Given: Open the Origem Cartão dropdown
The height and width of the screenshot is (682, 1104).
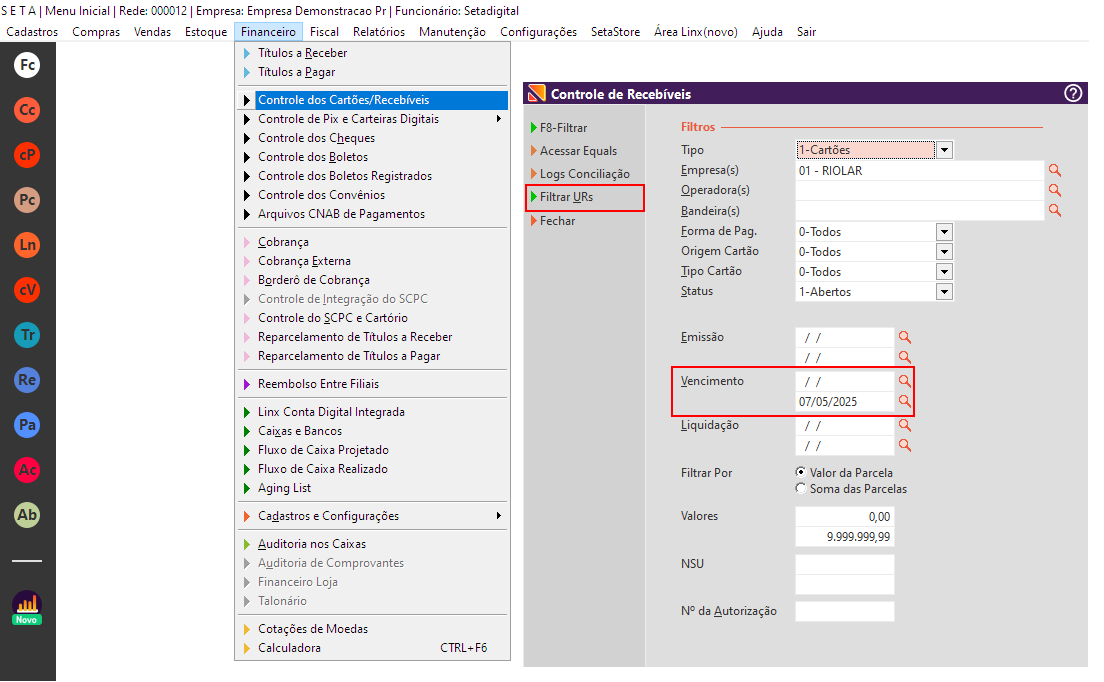Looking at the screenshot, I should click(944, 251).
